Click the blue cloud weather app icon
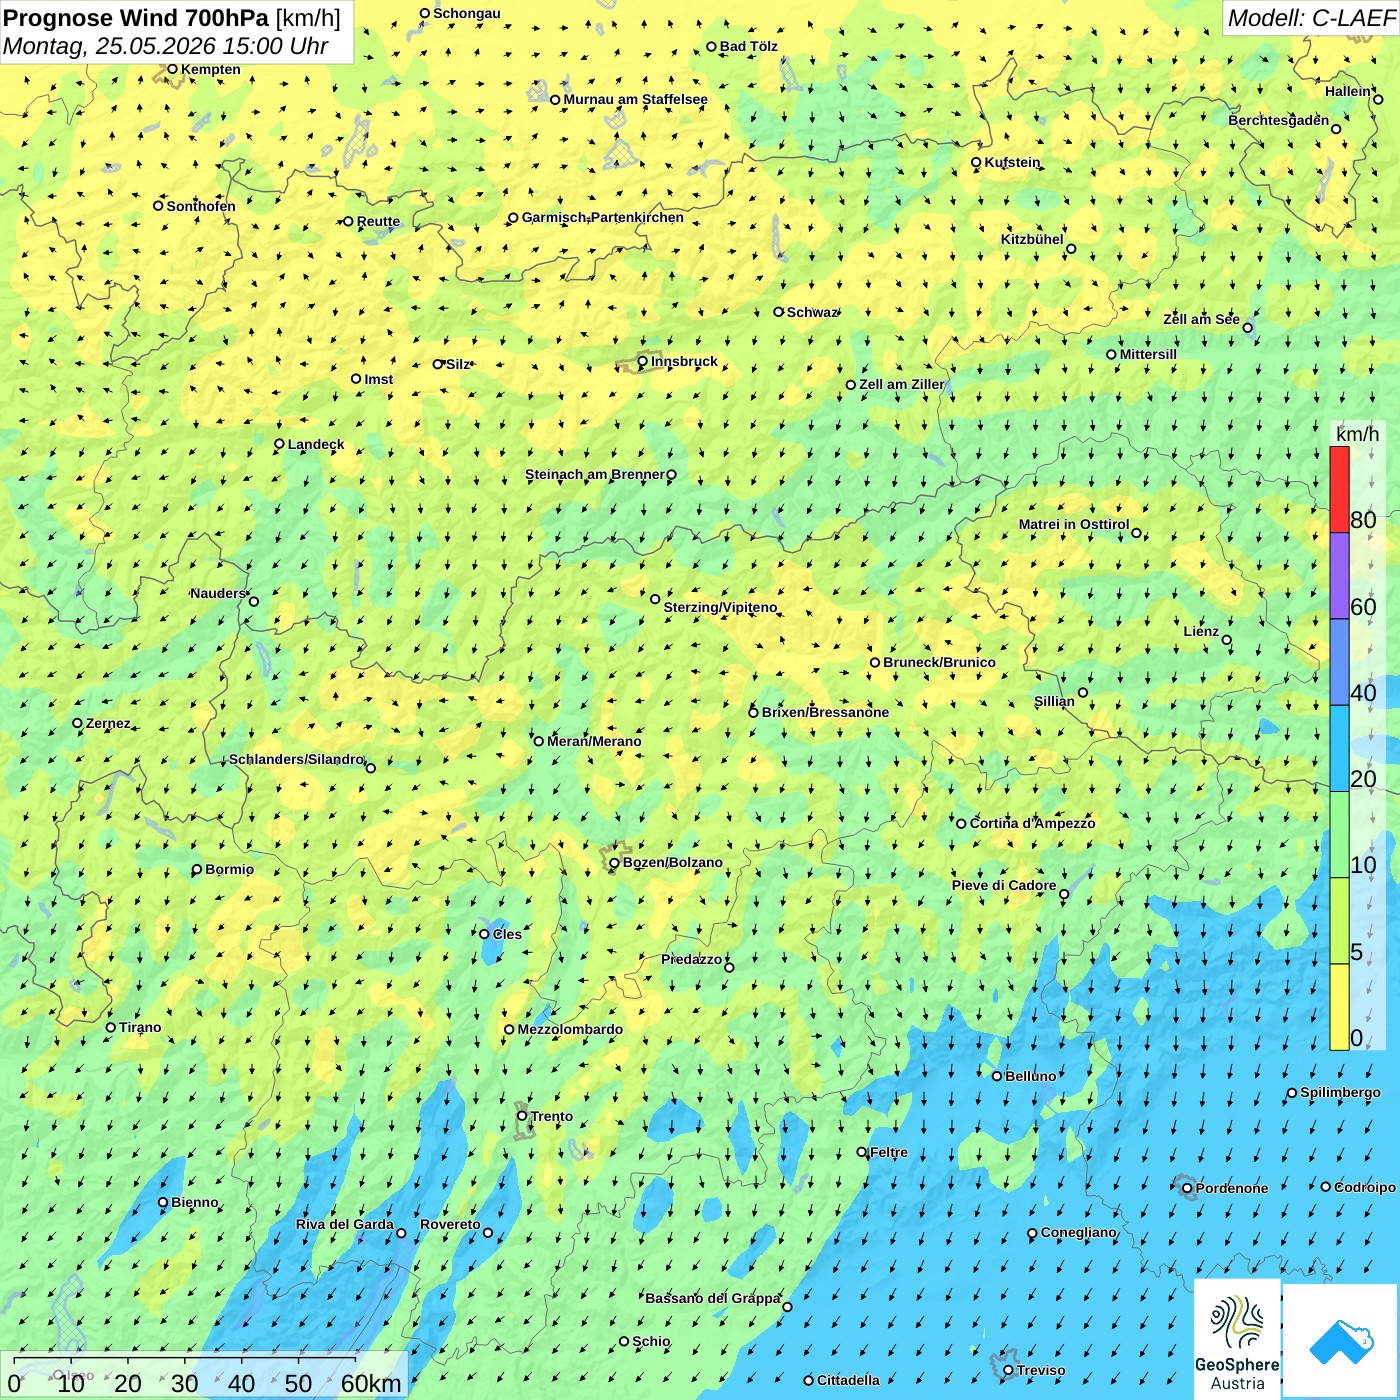This screenshot has height=1400, width=1400. tap(1340, 1342)
